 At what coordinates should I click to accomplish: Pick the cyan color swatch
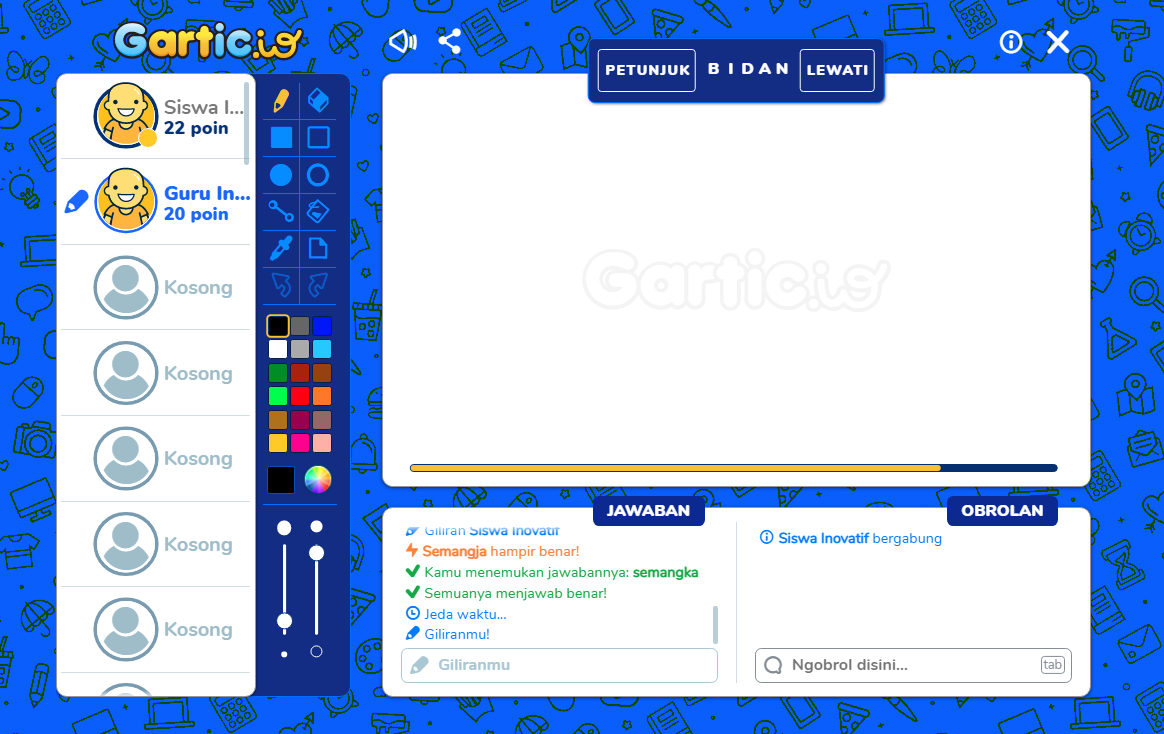pyautogui.click(x=321, y=349)
